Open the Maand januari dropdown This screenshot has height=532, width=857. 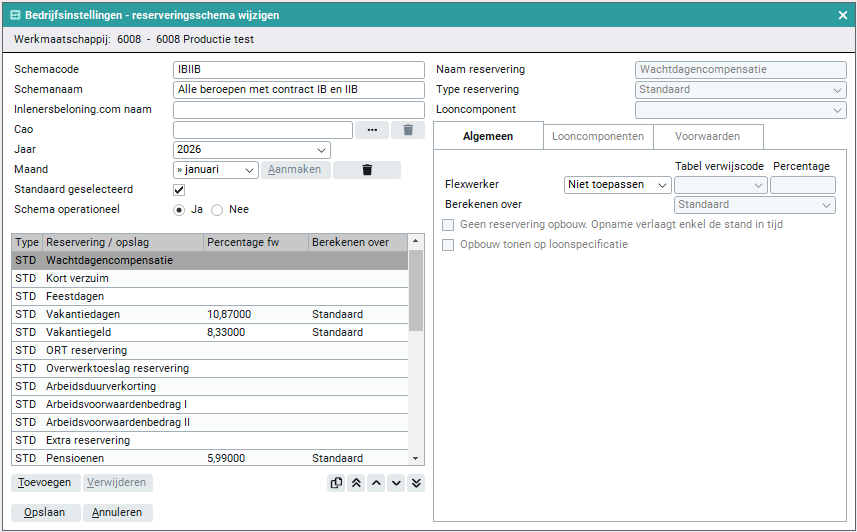coord(216,169)
